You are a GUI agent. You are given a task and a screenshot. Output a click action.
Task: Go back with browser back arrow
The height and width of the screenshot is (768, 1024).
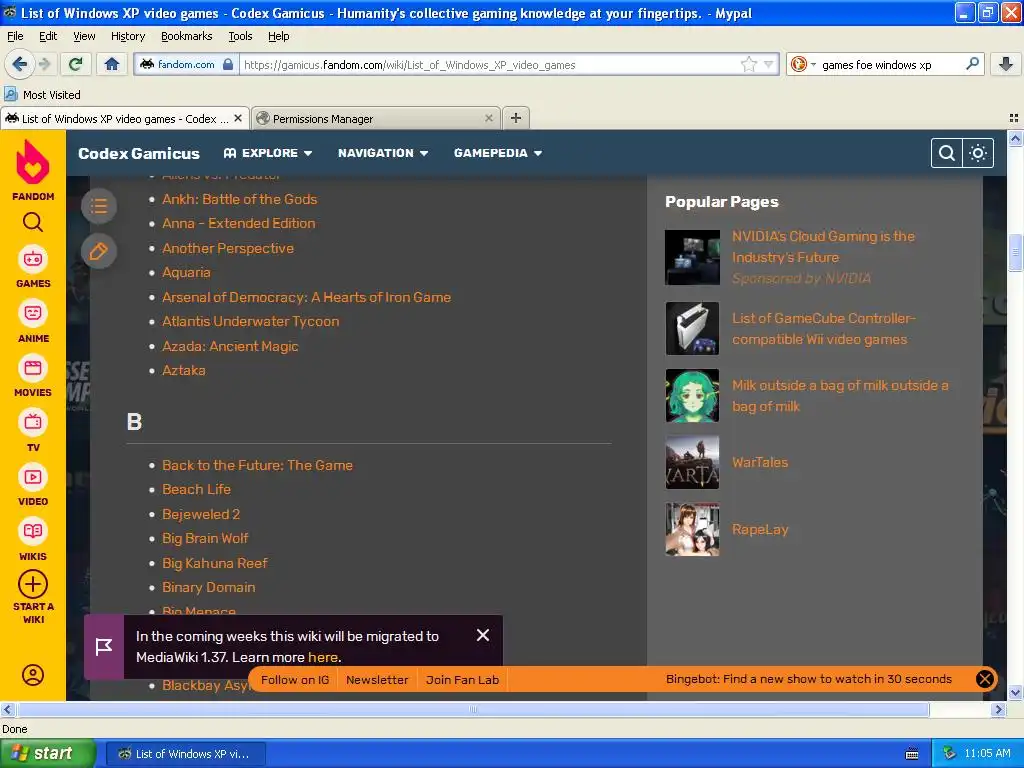20,64
